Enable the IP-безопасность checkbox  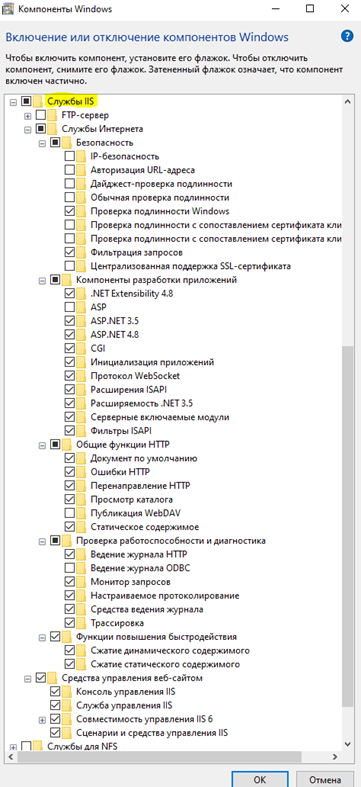70,156
